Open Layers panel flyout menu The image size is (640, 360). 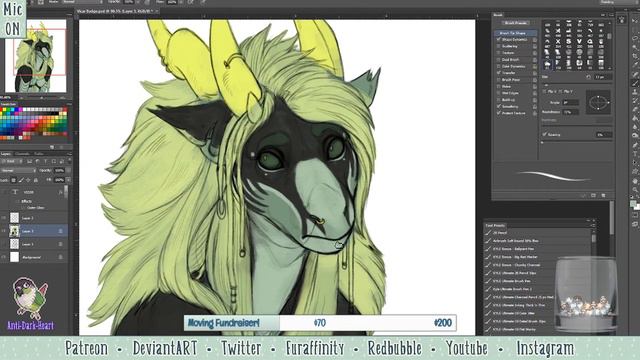(69, 154)
